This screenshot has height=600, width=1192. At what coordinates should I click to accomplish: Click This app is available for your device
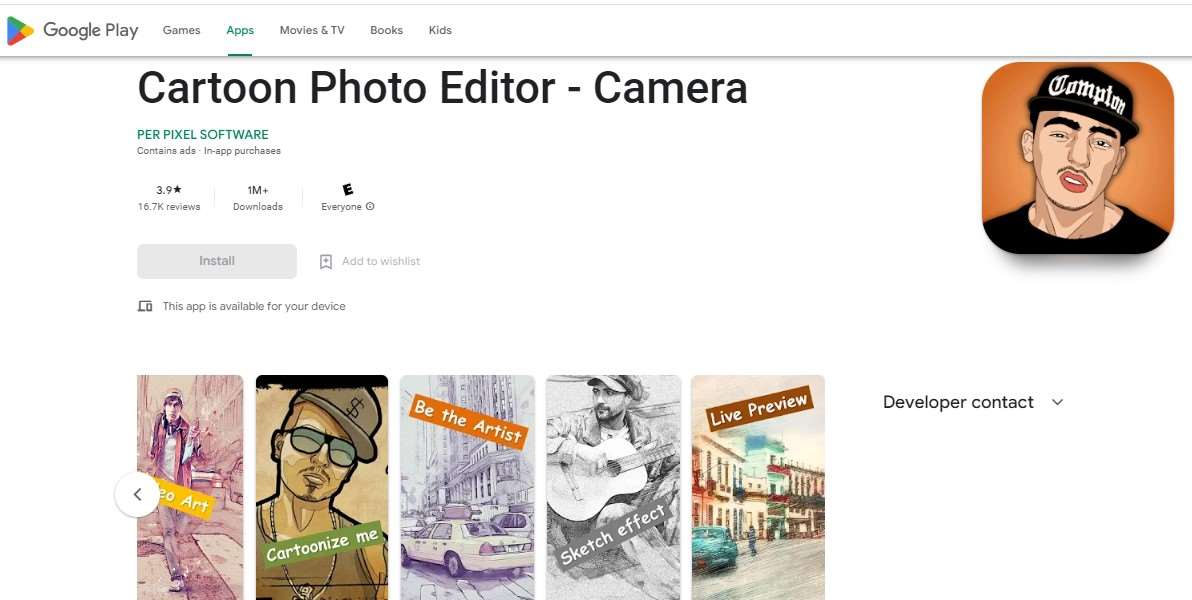(x=254, y=306)
